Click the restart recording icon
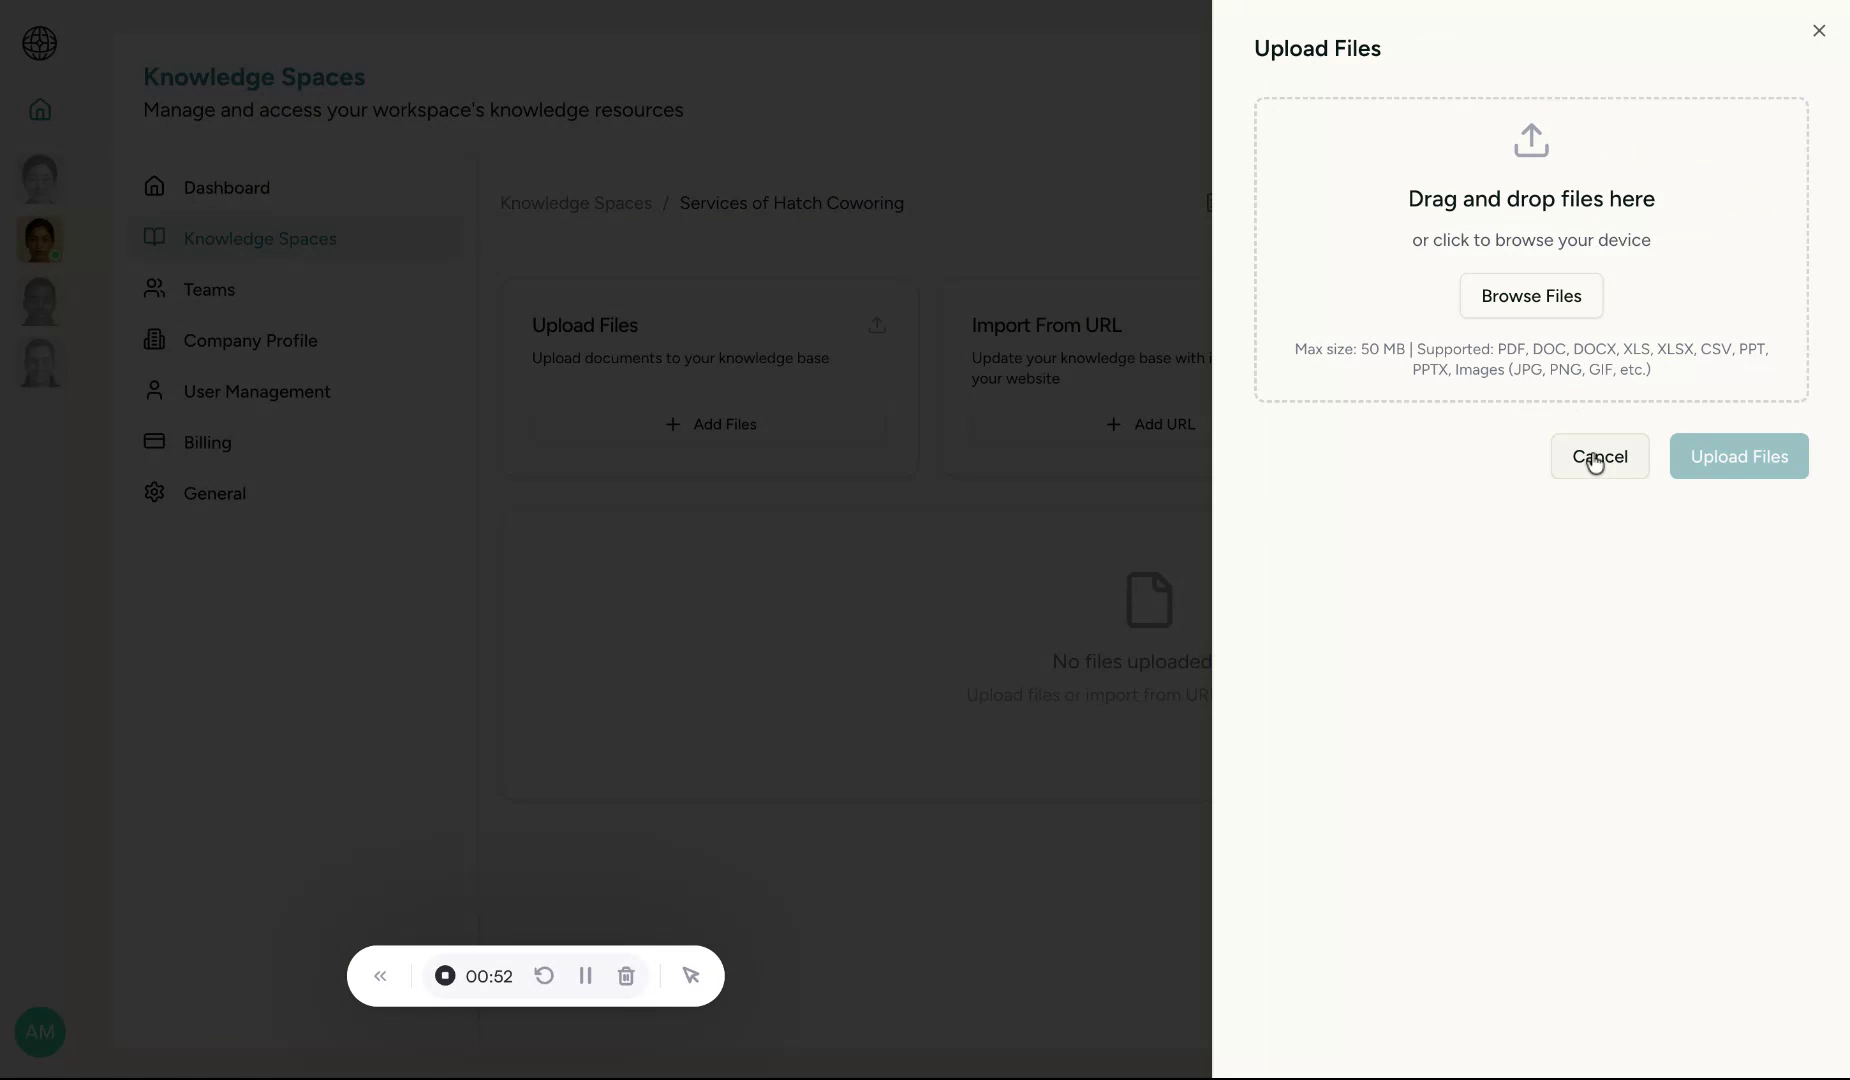The height and width of the screenshot is (1080, 1850). (x=542, y=977)
